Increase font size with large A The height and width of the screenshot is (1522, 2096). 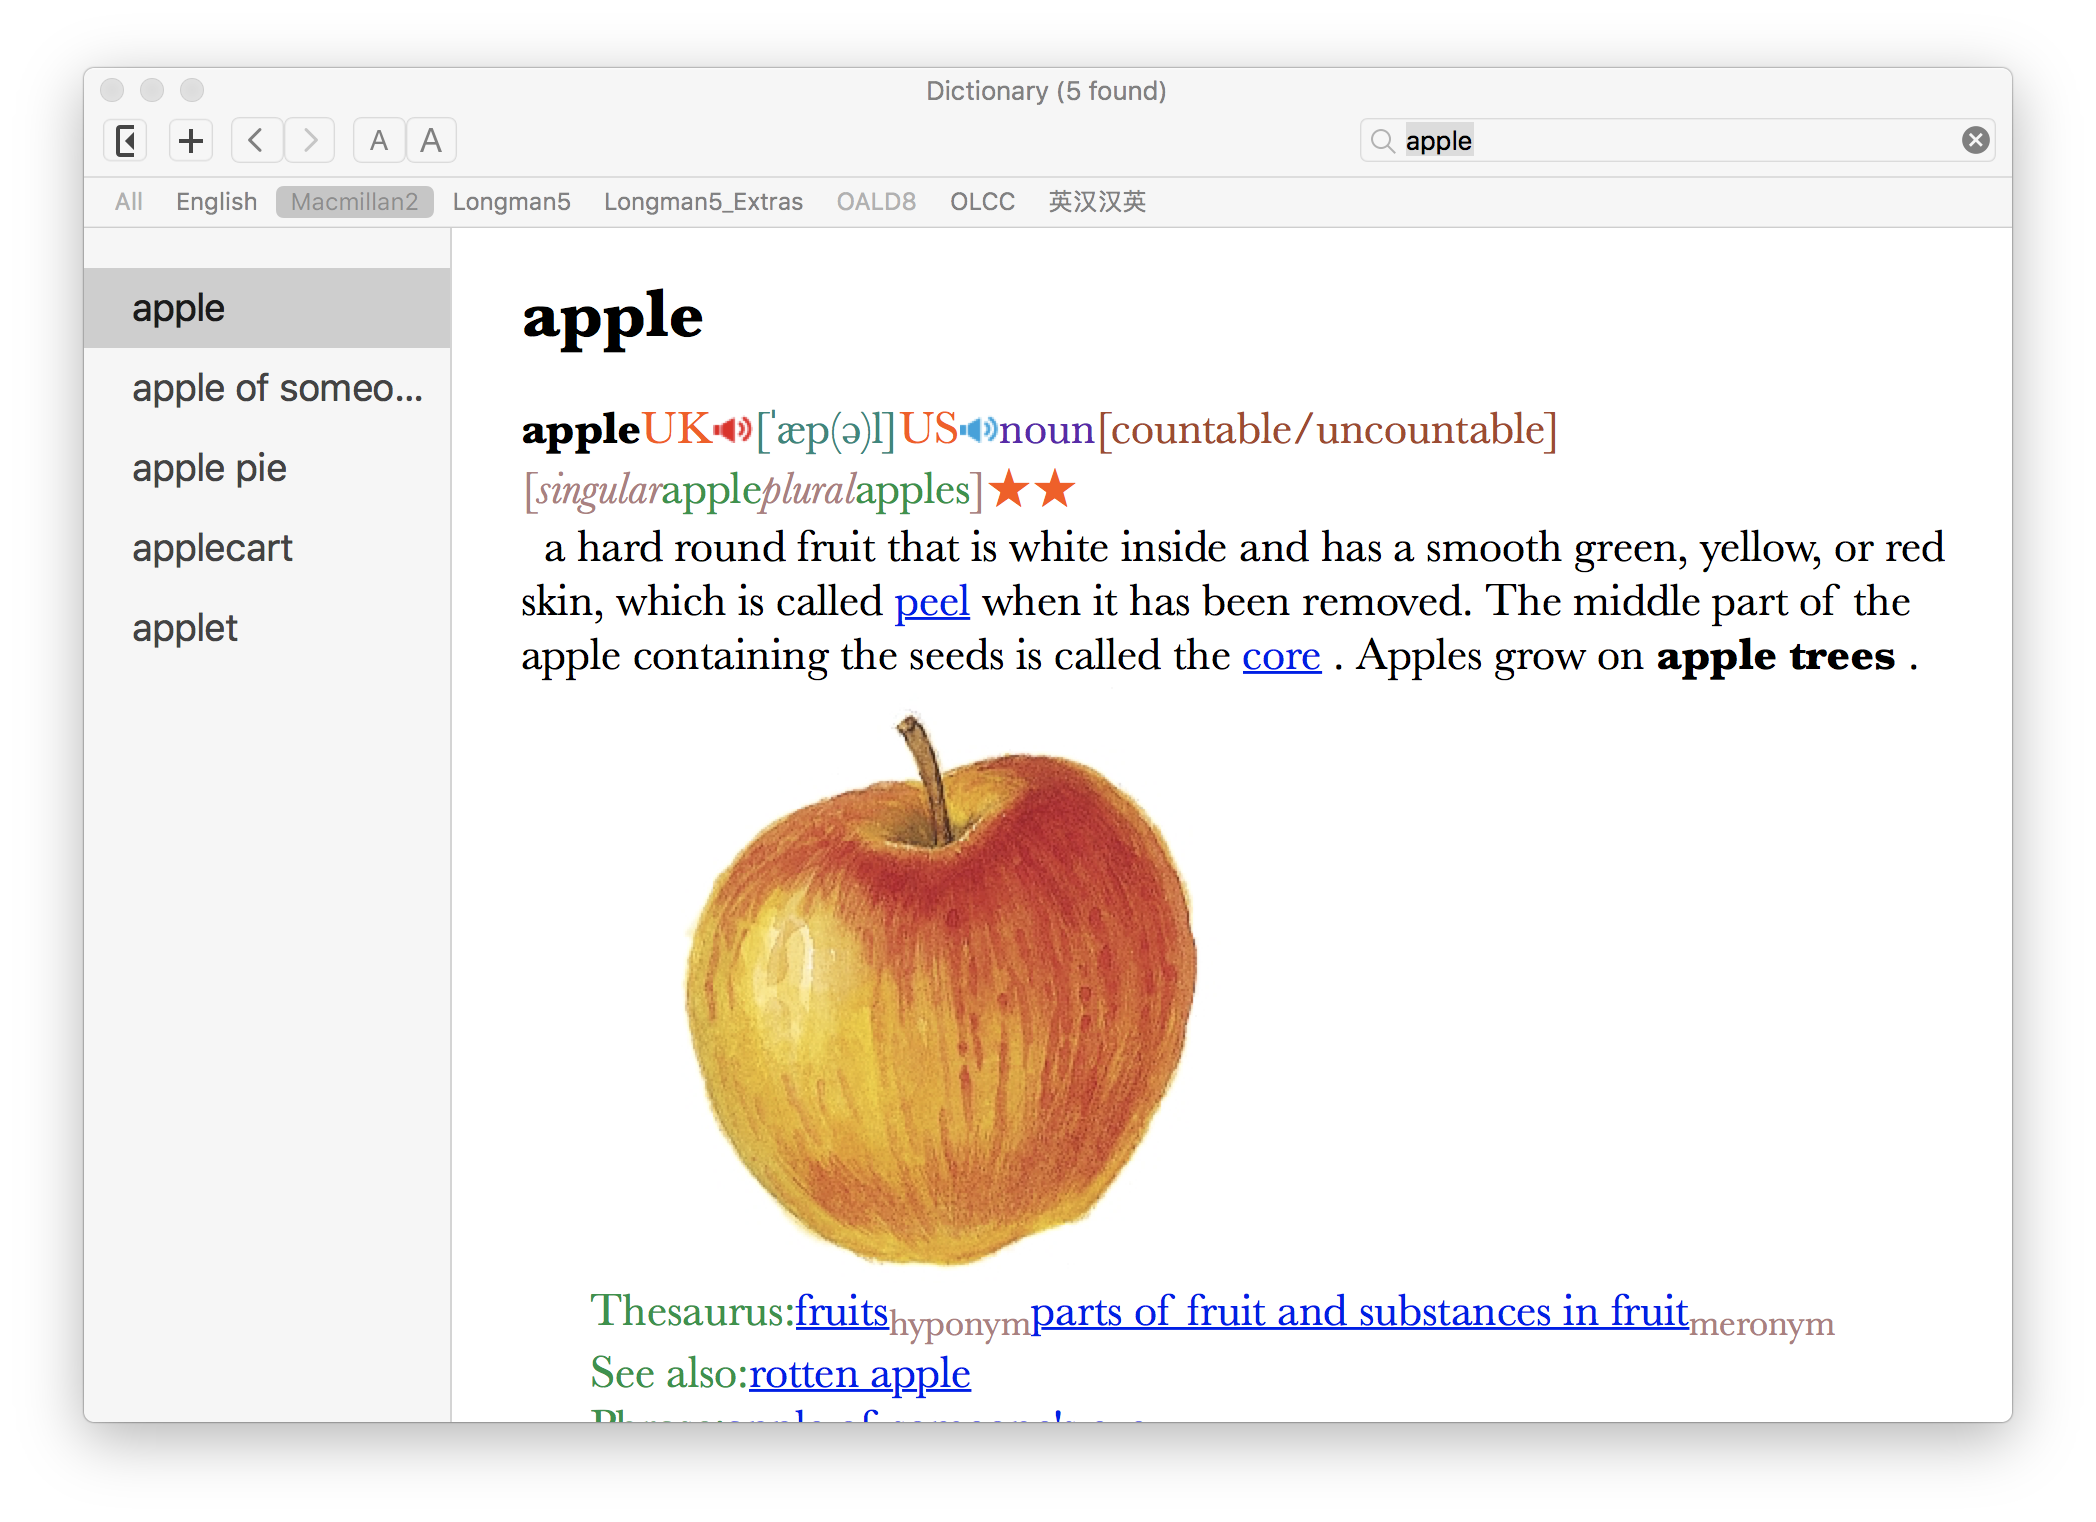point(431,140)
